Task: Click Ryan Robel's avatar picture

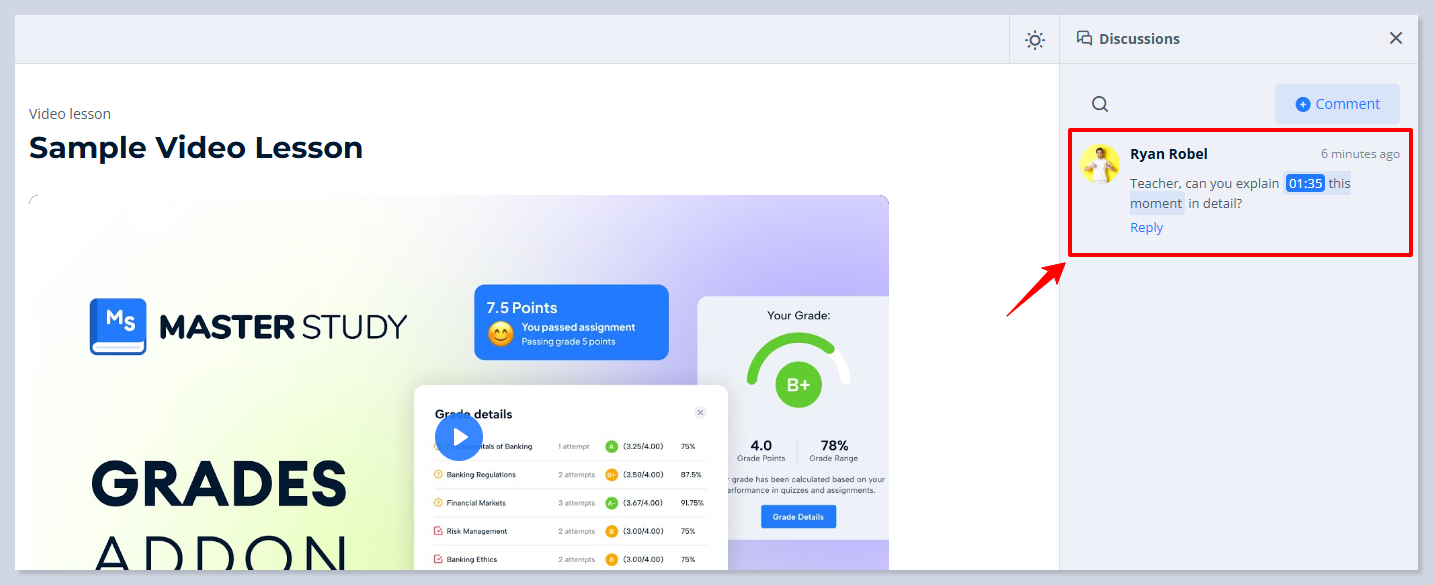Action: 1100,164
